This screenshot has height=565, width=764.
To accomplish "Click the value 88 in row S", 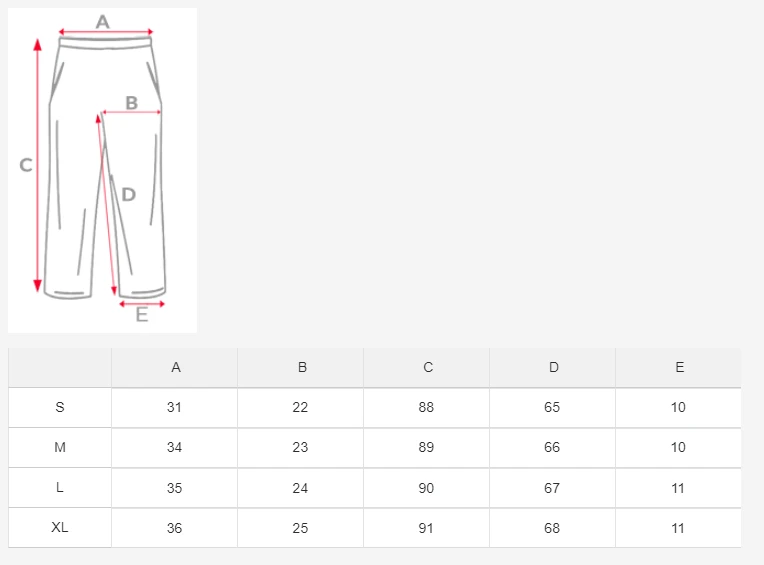I will pyautogui.click(x=426, y=408).
